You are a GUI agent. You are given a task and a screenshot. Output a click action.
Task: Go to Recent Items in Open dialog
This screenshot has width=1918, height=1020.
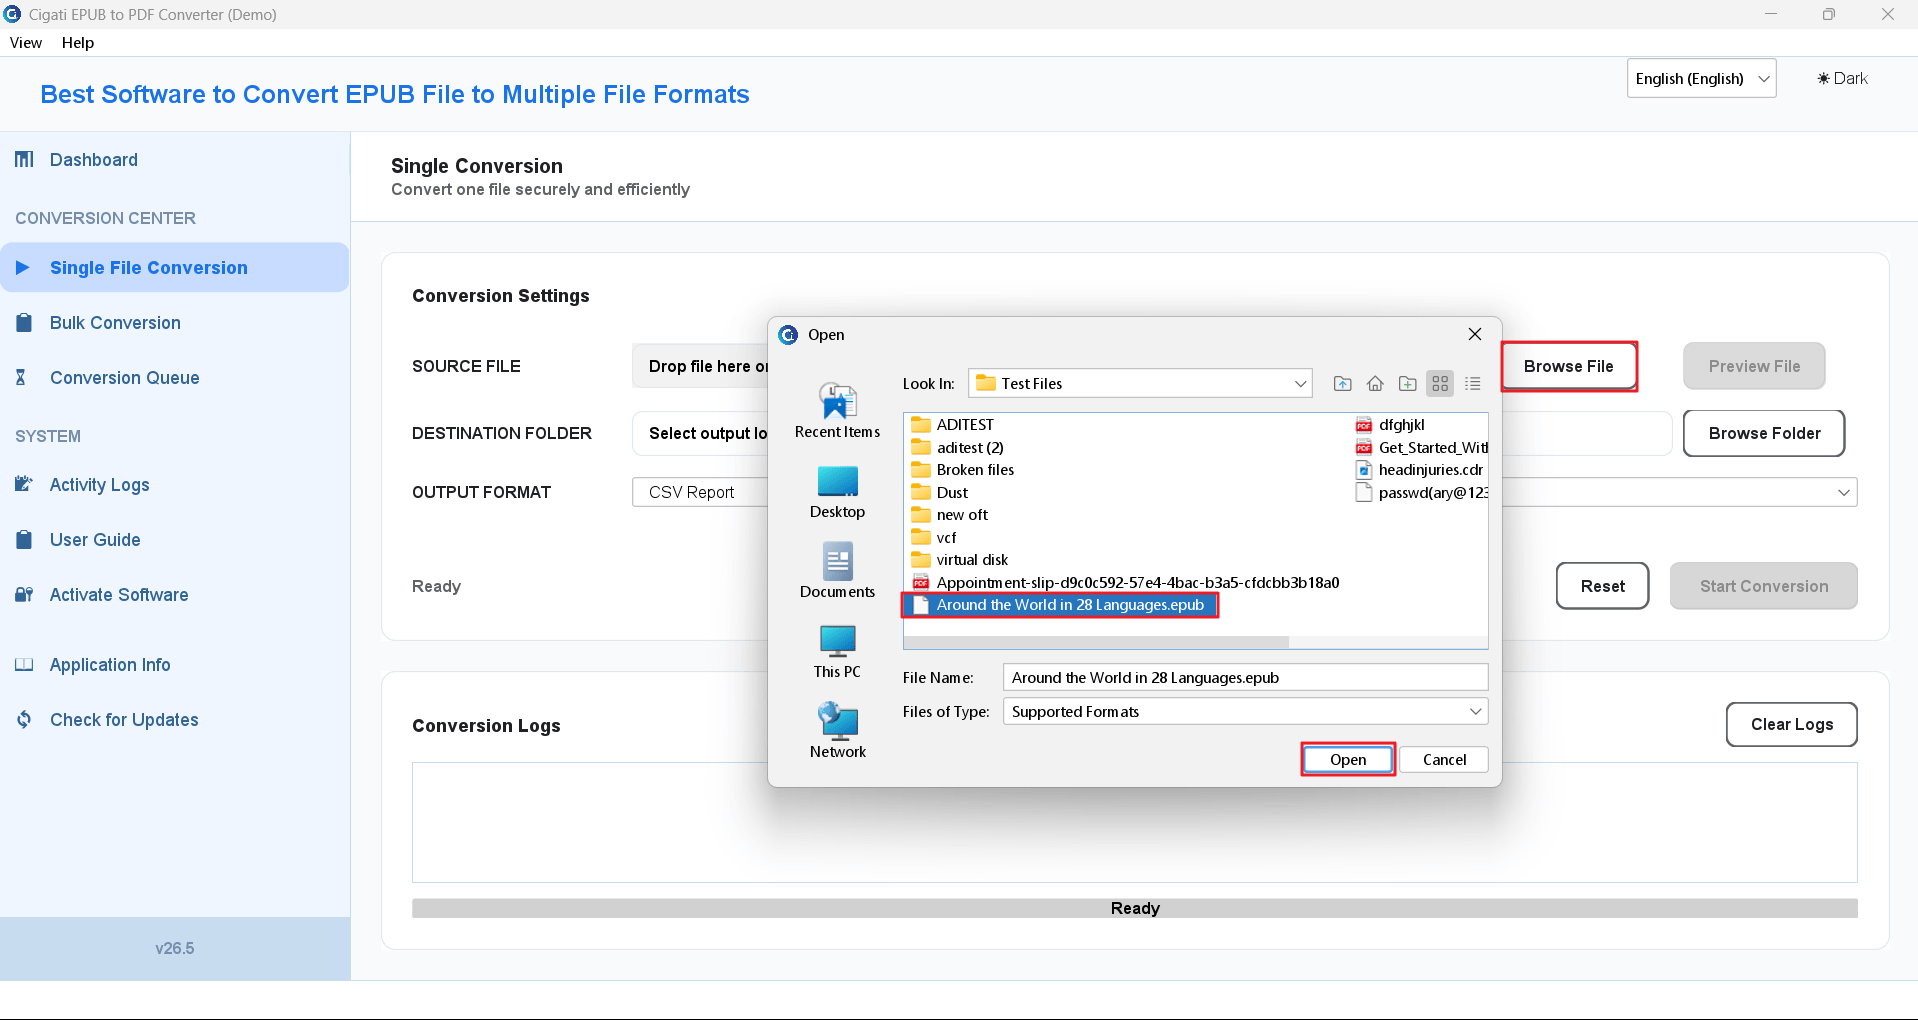coord(837,410)
